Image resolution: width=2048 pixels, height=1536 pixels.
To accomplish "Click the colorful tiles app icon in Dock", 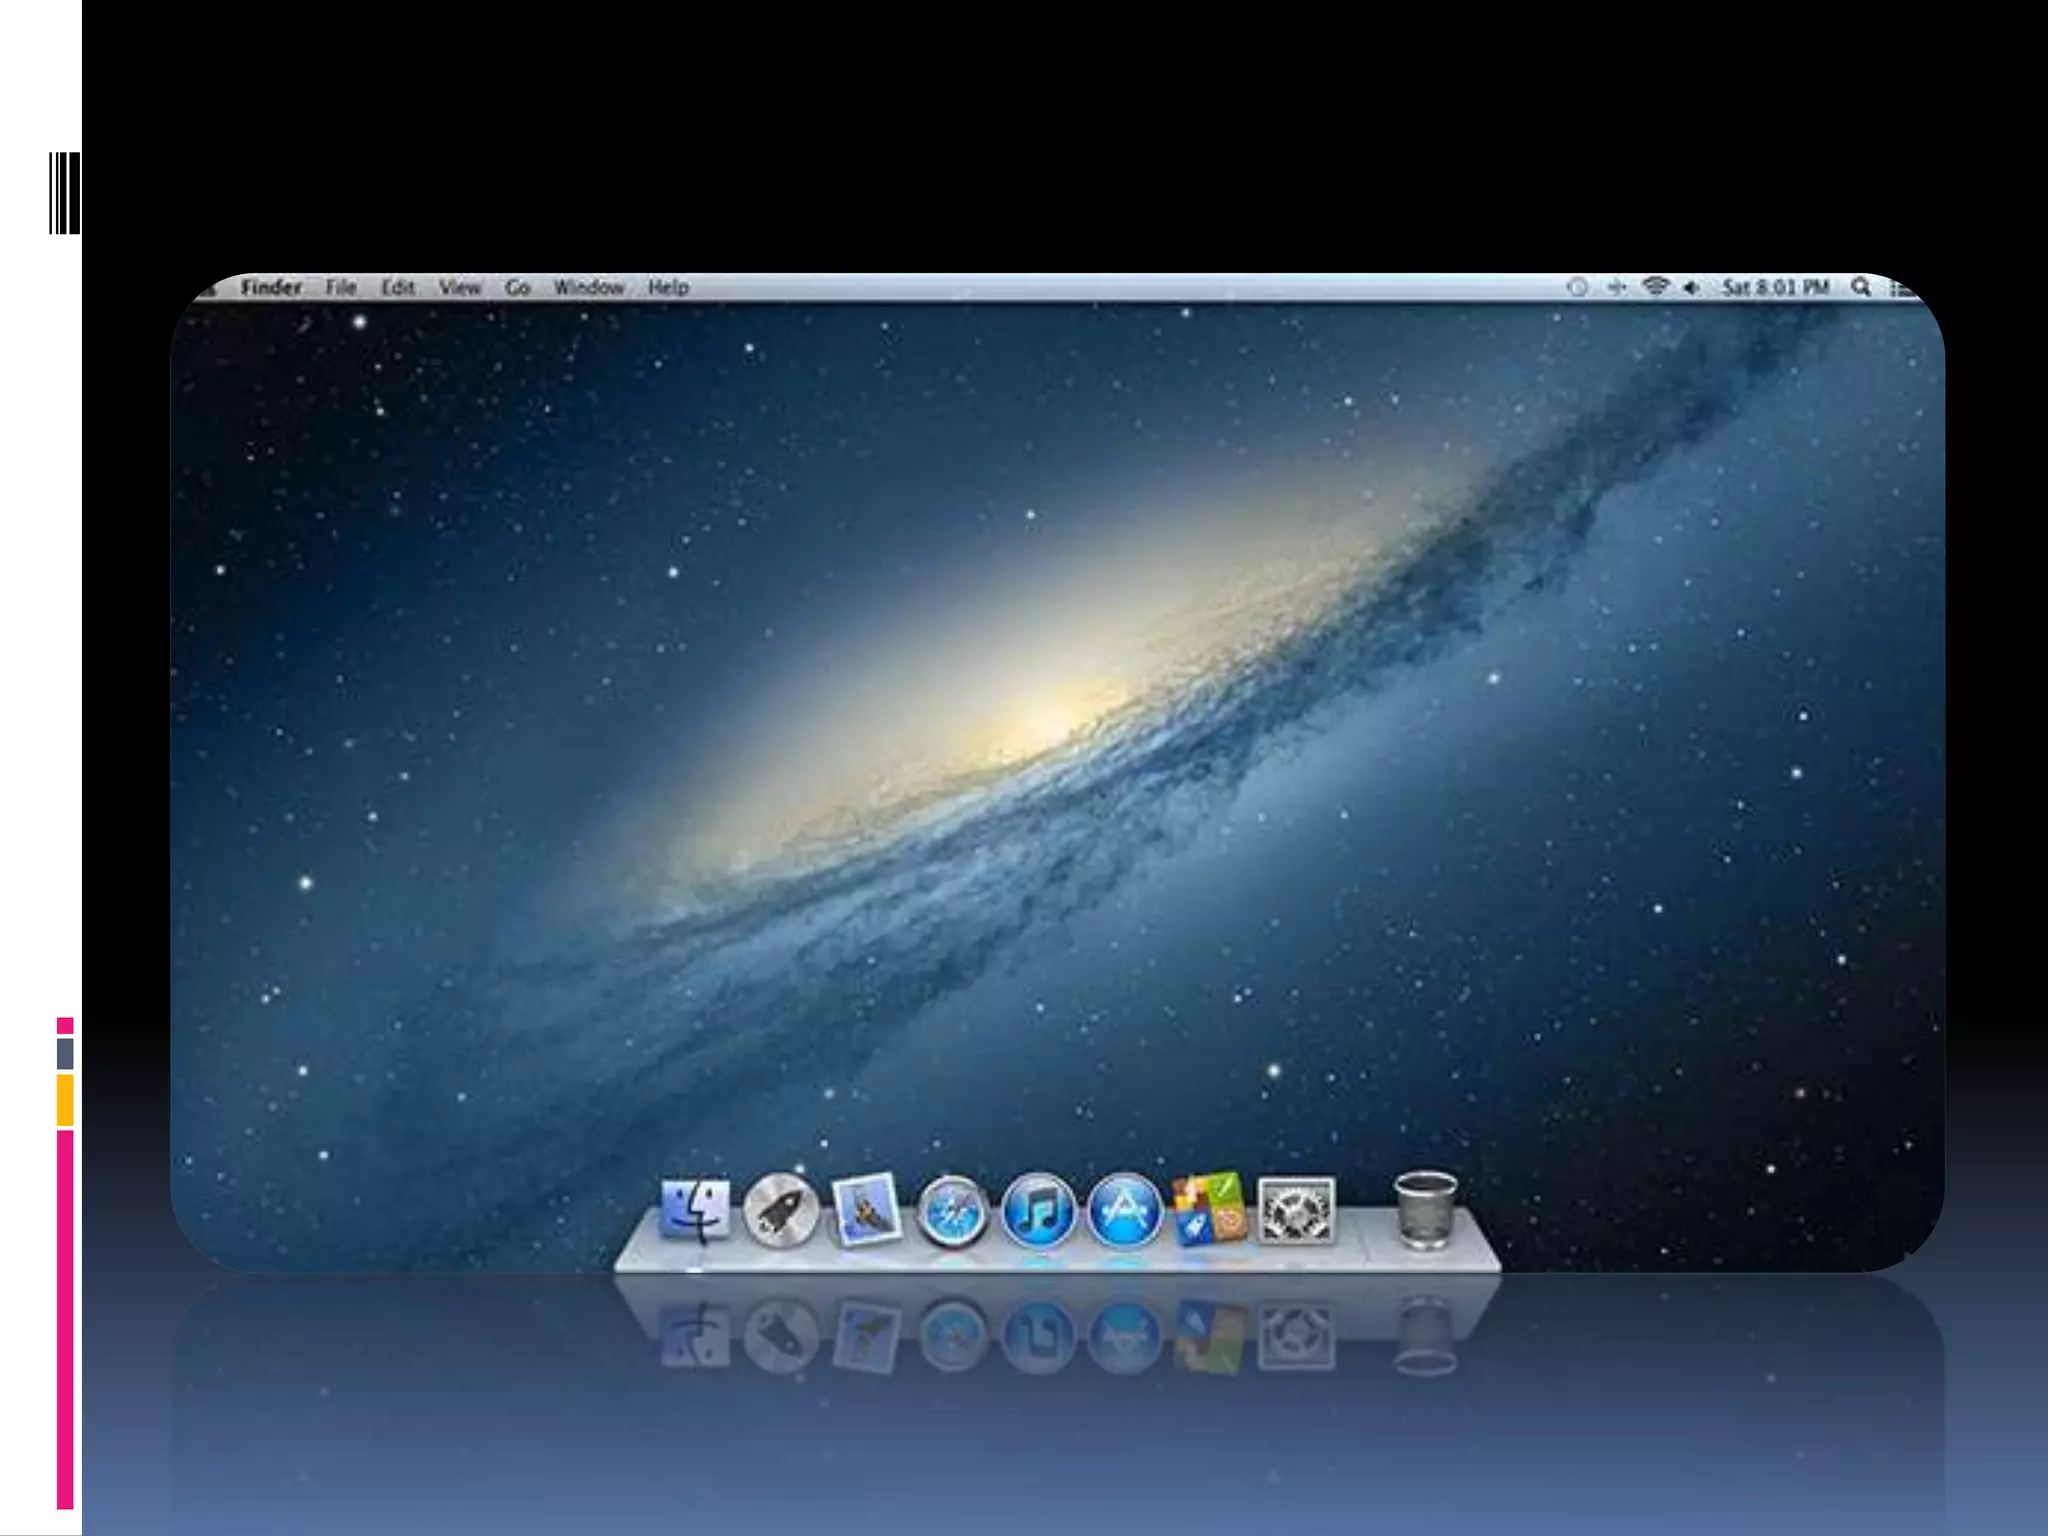I will (x=1209, y=1210).
